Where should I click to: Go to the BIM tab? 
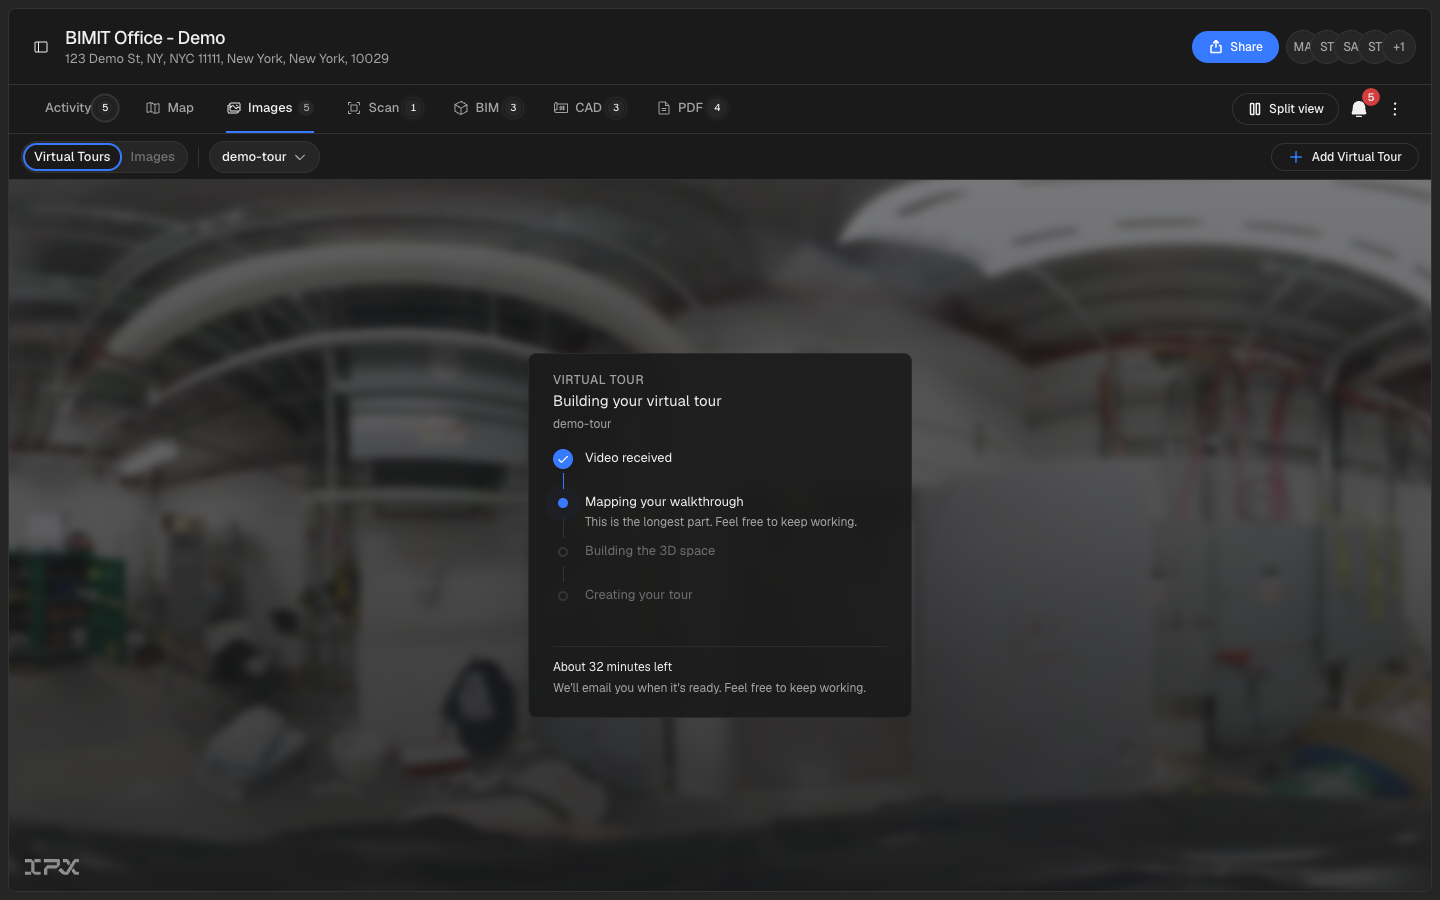(x=488, y=108)
